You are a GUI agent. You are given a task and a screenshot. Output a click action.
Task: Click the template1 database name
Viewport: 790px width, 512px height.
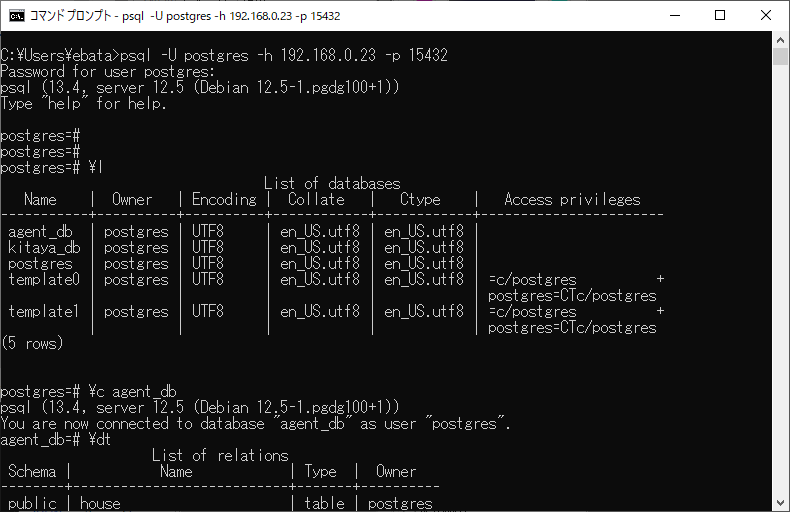tap(43, 311)
